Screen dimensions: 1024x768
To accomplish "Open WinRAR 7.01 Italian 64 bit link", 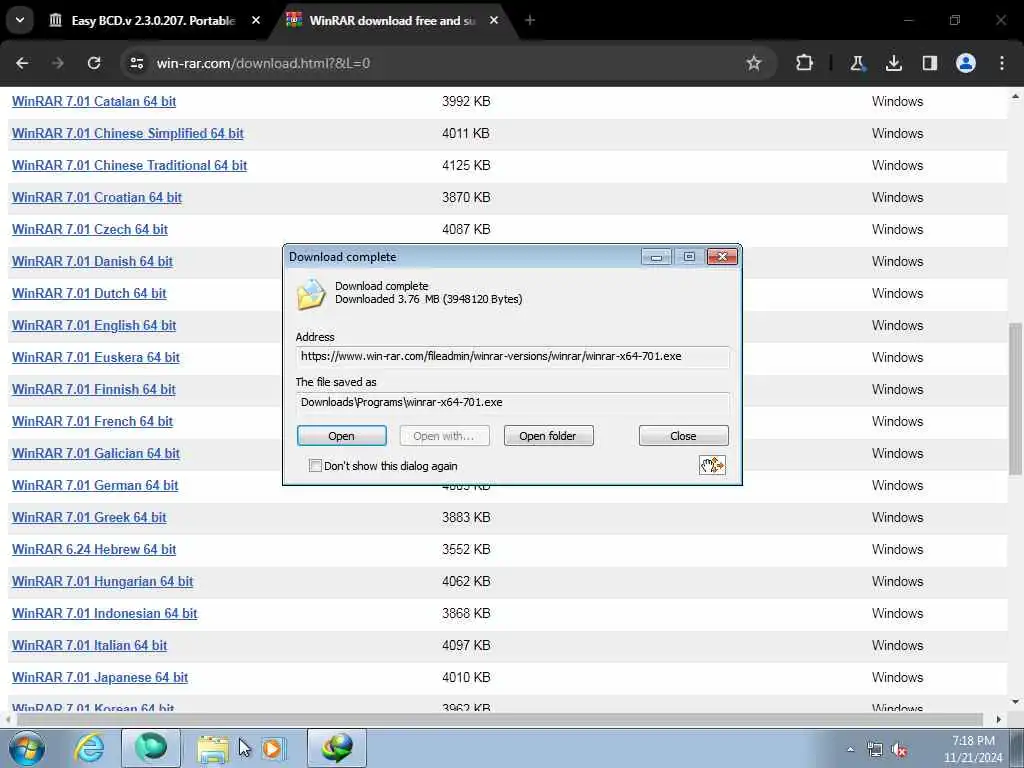I will [x=89, y=645].
